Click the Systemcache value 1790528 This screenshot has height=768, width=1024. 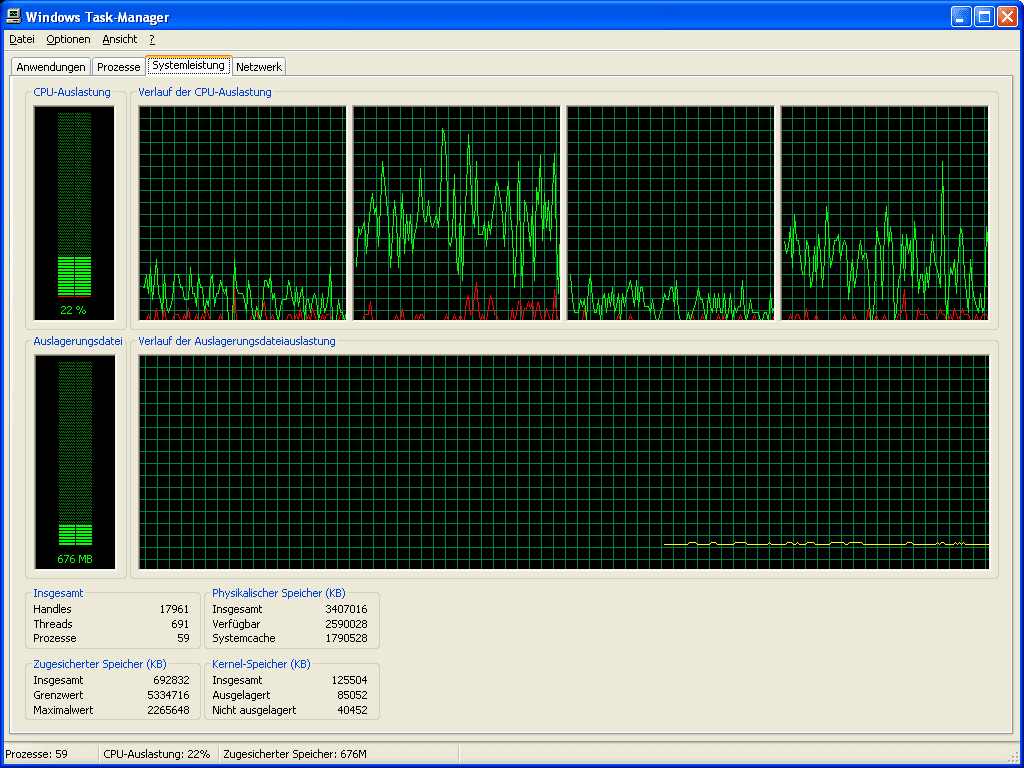click(x=346, y=638)
